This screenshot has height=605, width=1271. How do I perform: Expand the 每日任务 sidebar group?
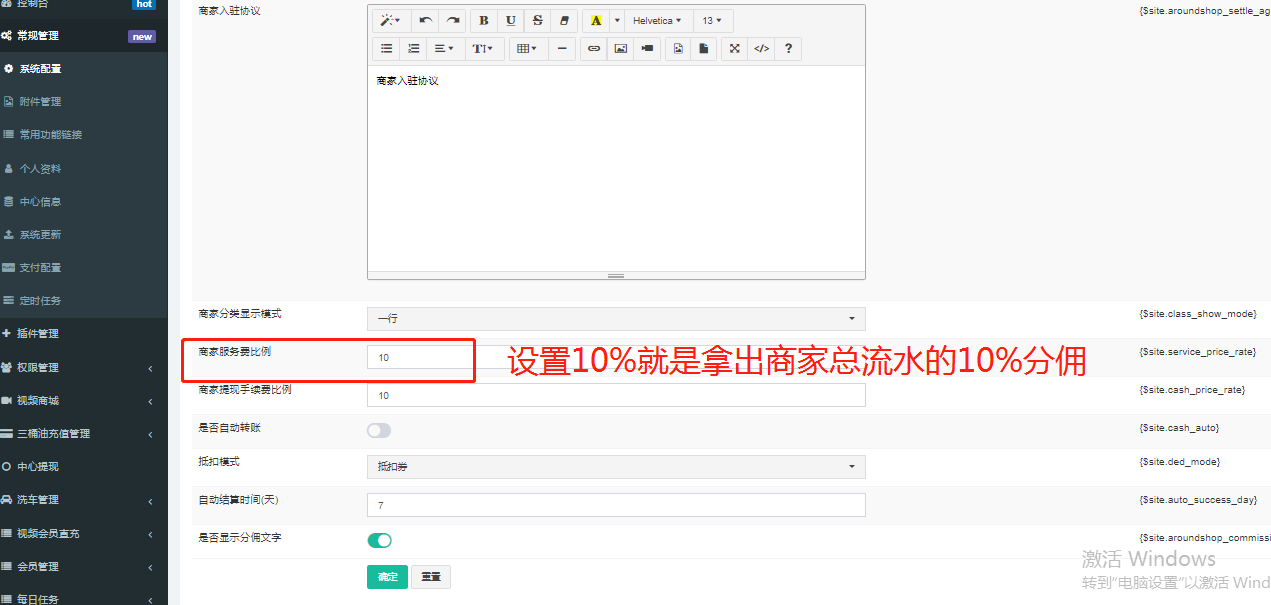[84, 598]
